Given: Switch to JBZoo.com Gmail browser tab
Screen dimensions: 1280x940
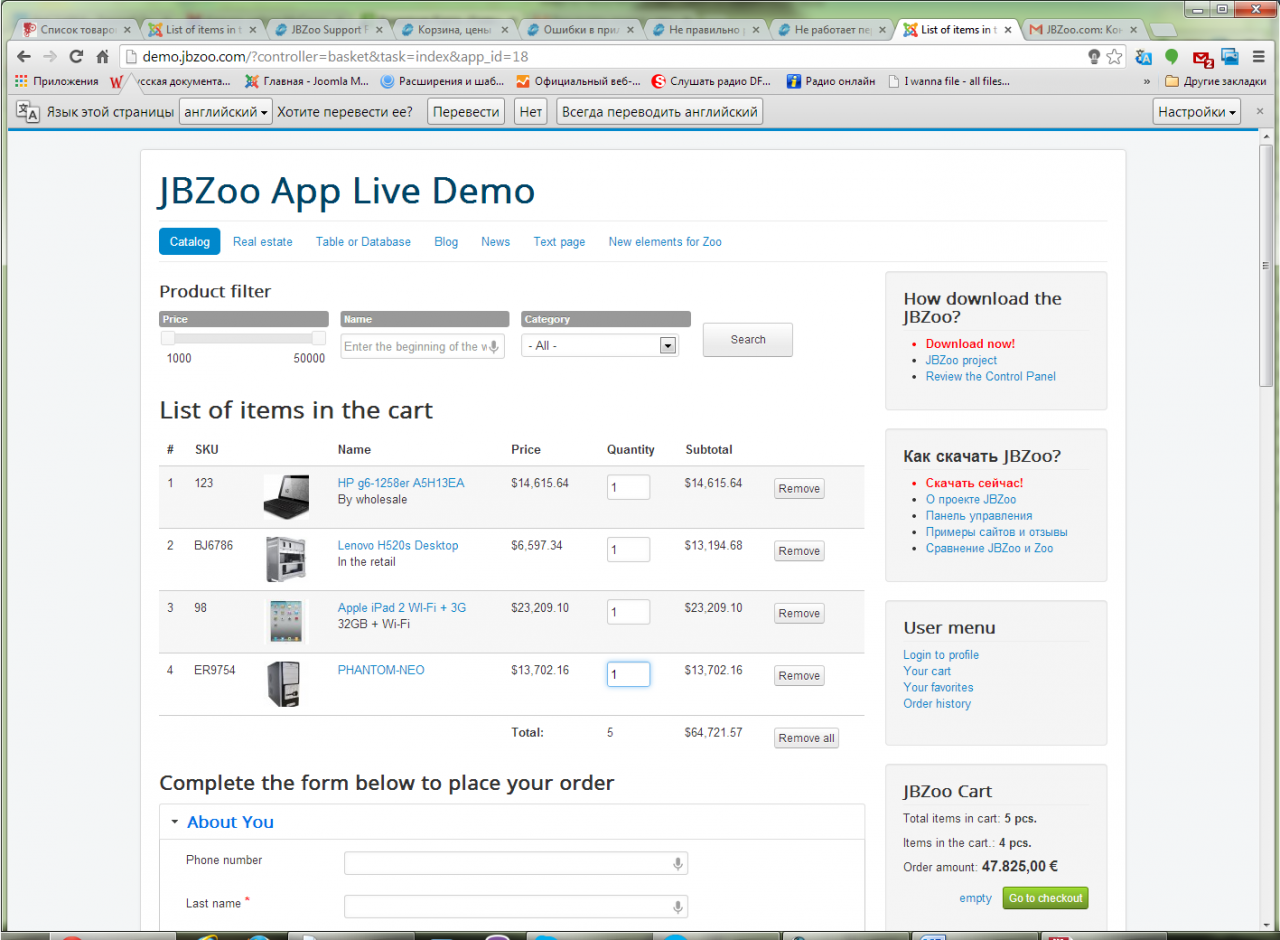Looking at the screenshot, I should pyautogui.click(x=1084, y=30).
